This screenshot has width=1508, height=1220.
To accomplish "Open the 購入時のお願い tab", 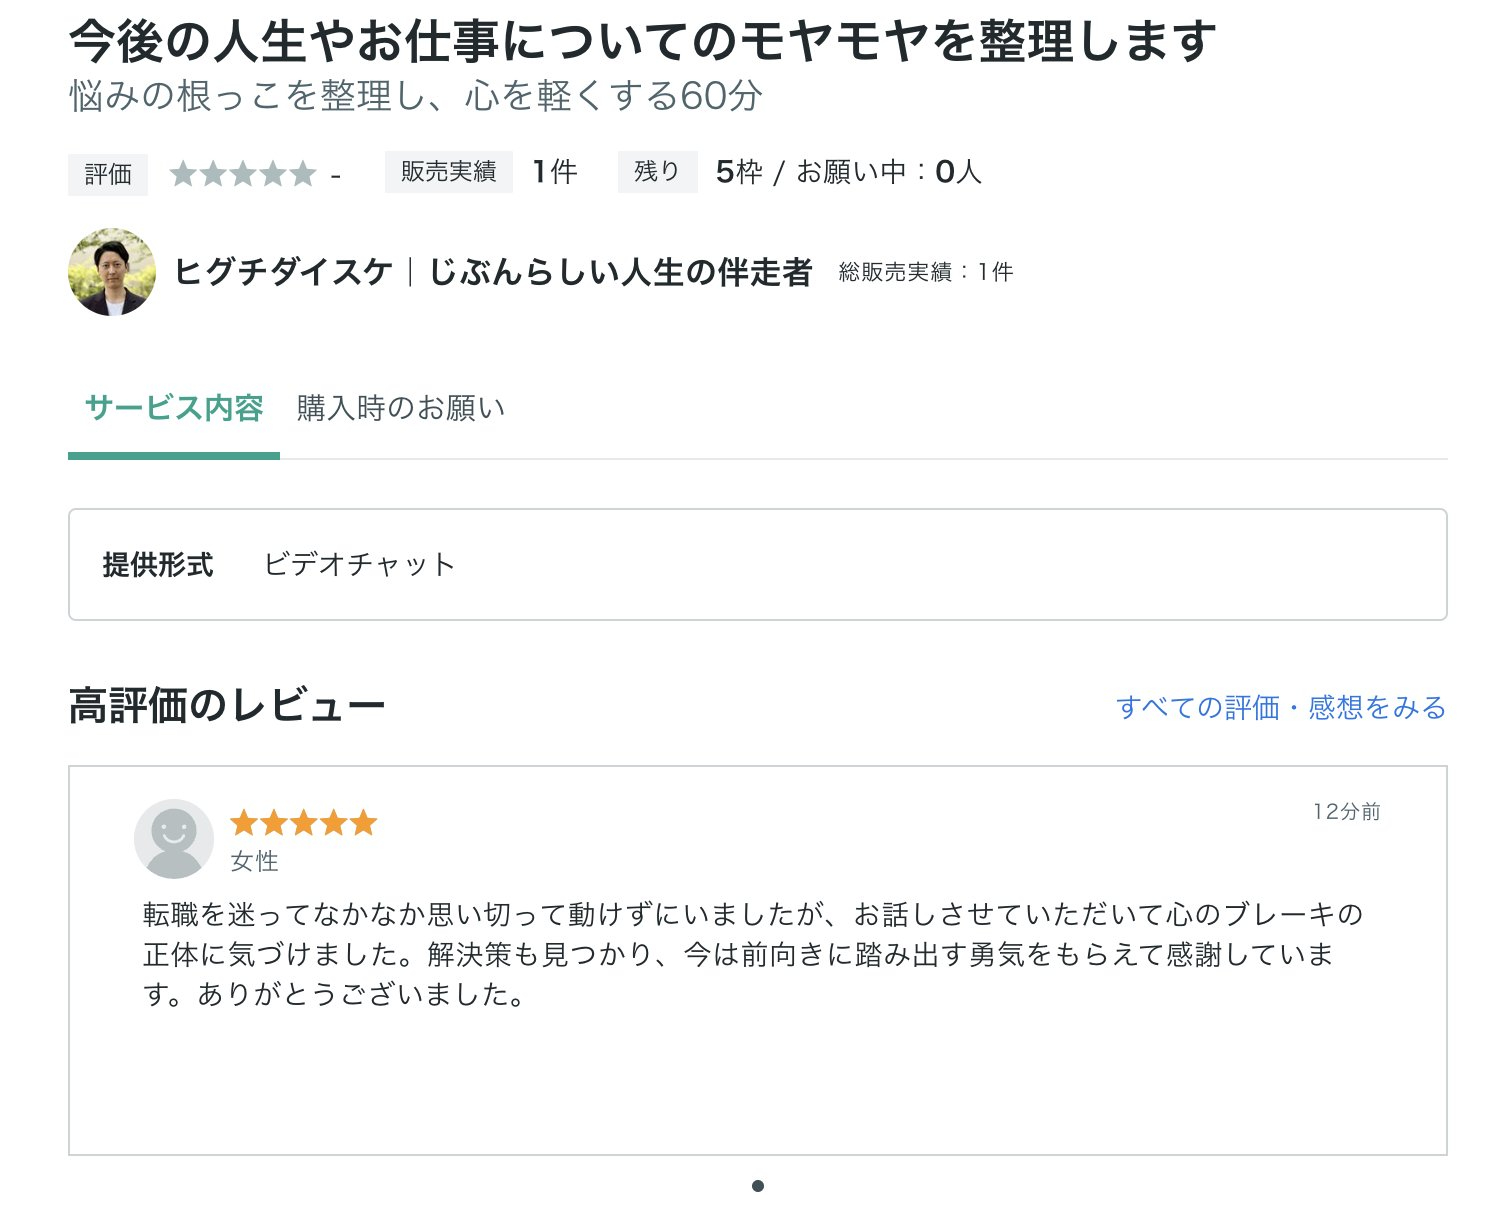I will tap(401, 408).
